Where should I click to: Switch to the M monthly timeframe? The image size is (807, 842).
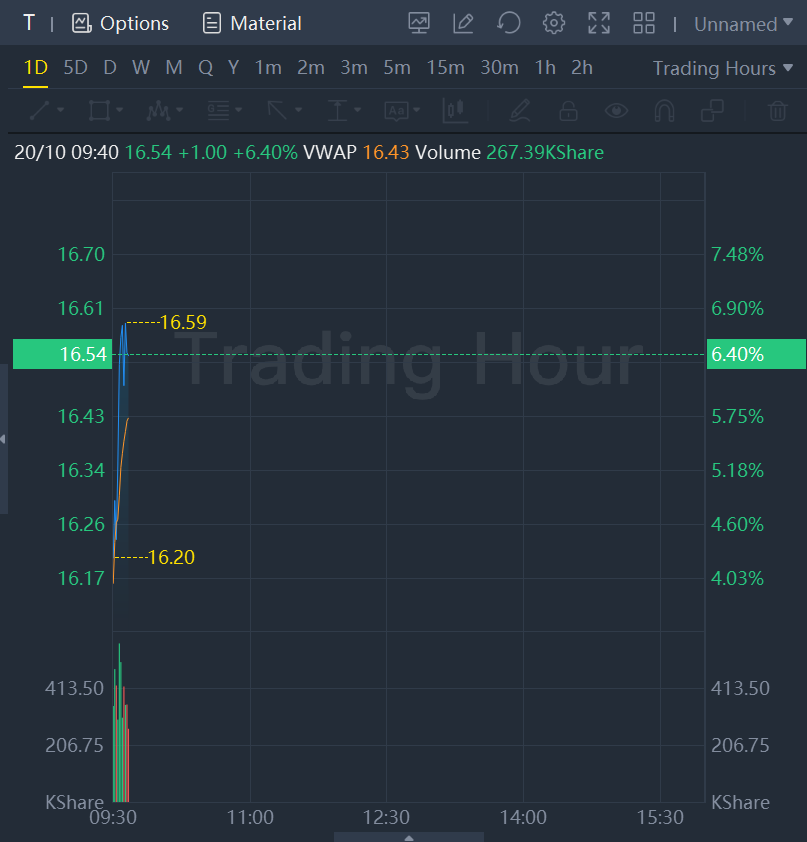(174, 68)
